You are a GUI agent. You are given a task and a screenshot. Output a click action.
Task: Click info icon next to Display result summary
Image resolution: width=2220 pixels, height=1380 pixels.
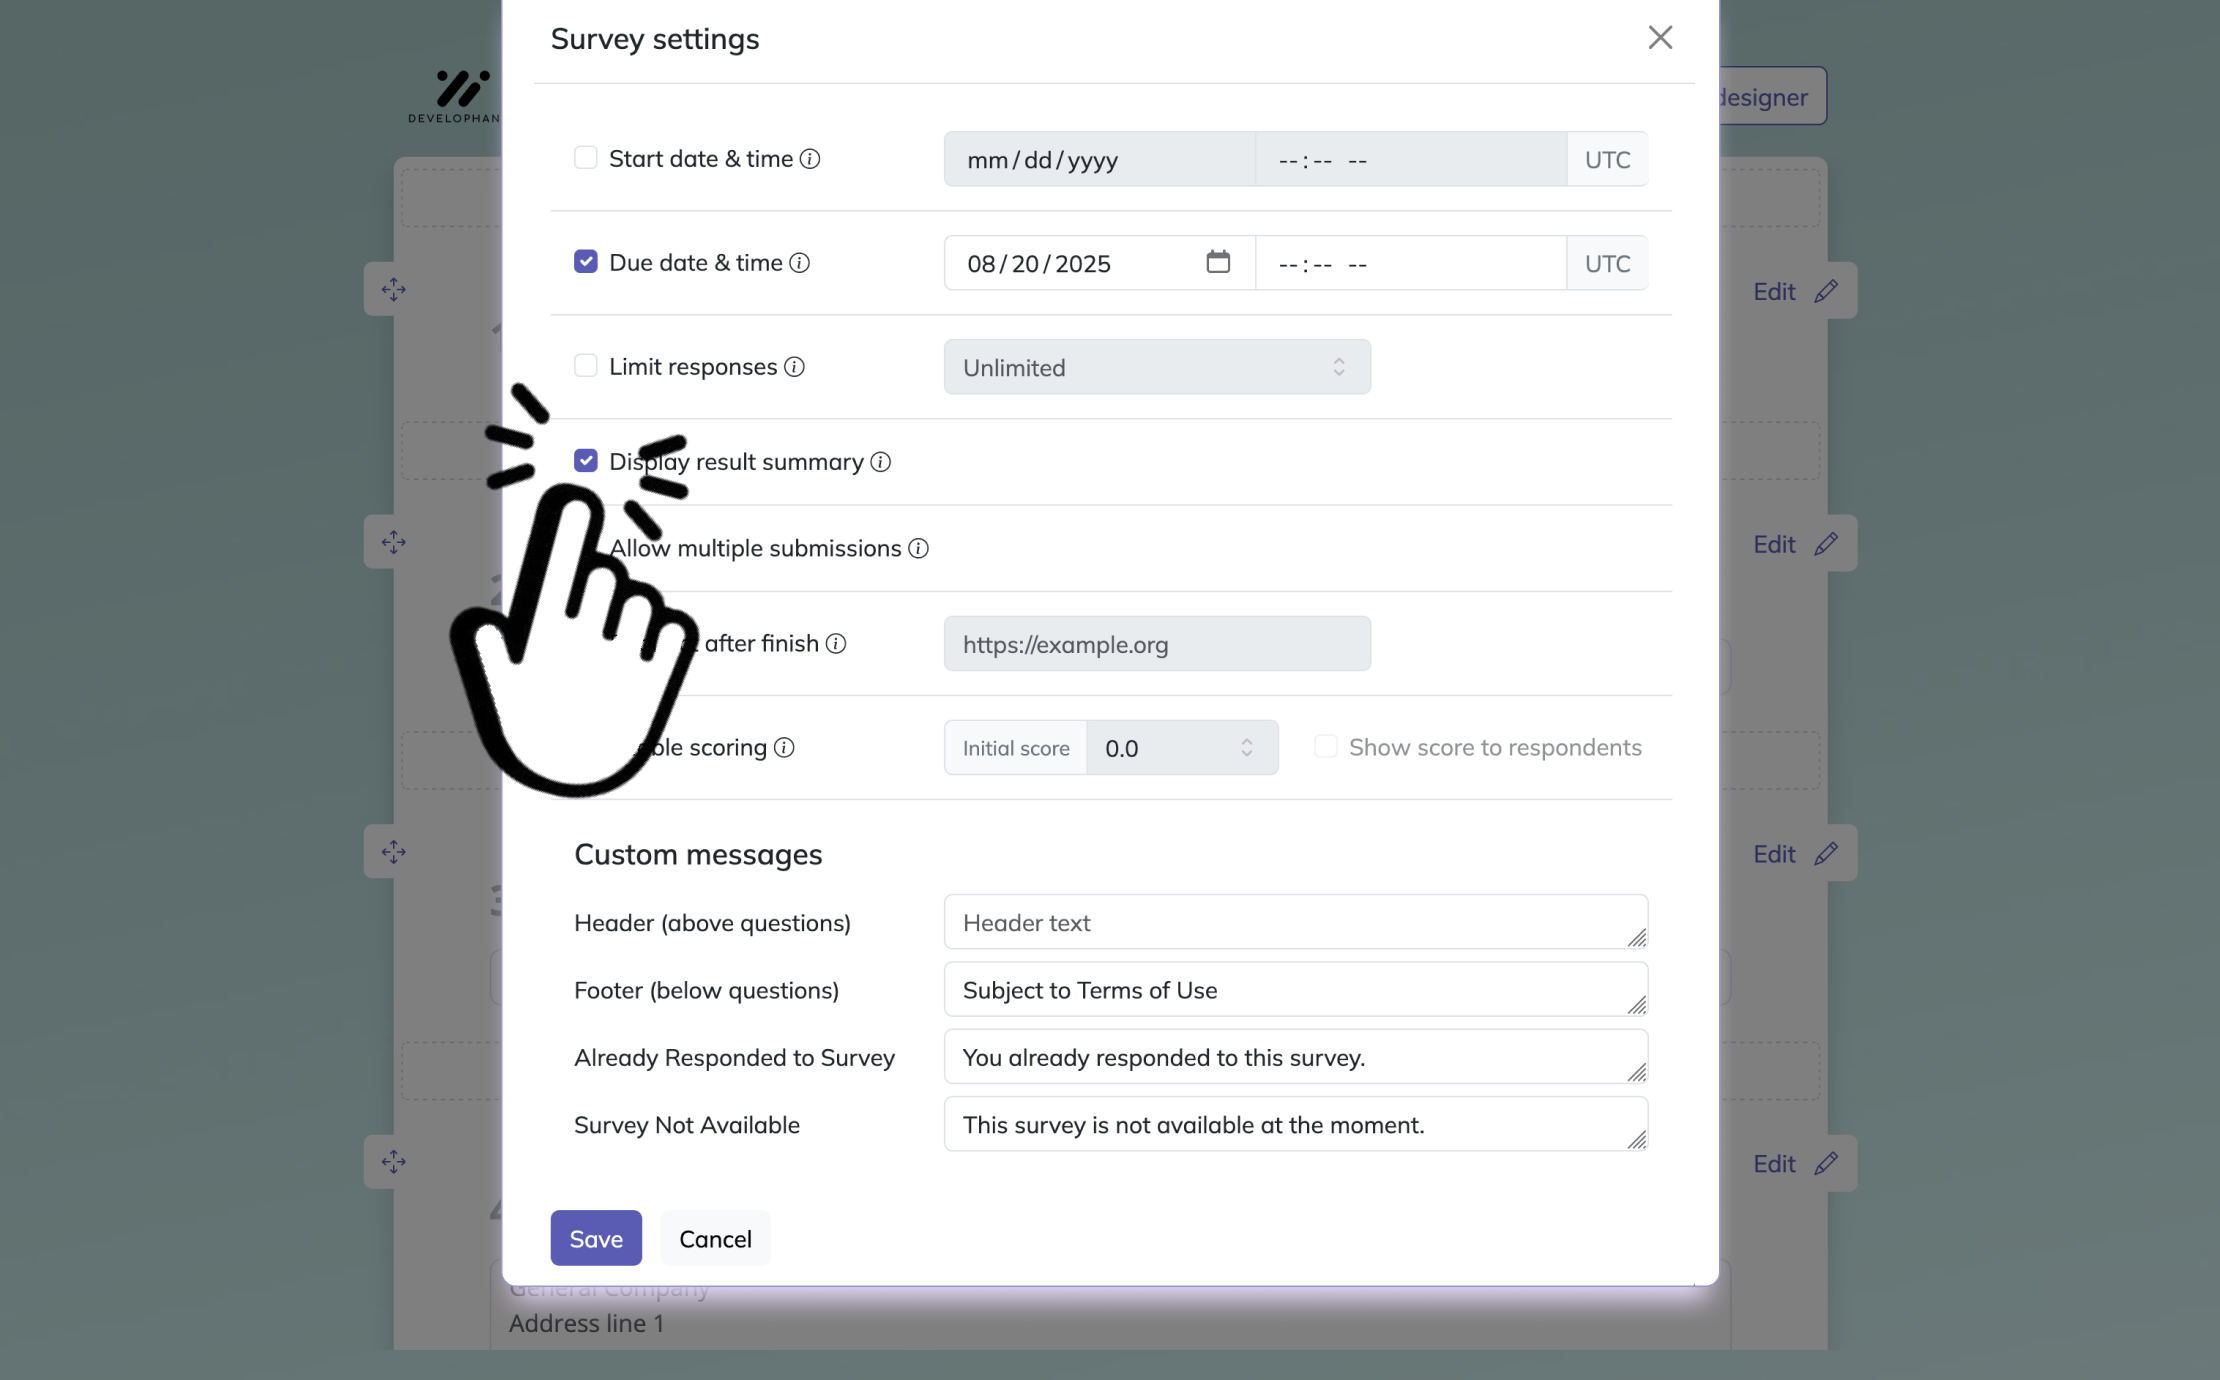point(880,462)
